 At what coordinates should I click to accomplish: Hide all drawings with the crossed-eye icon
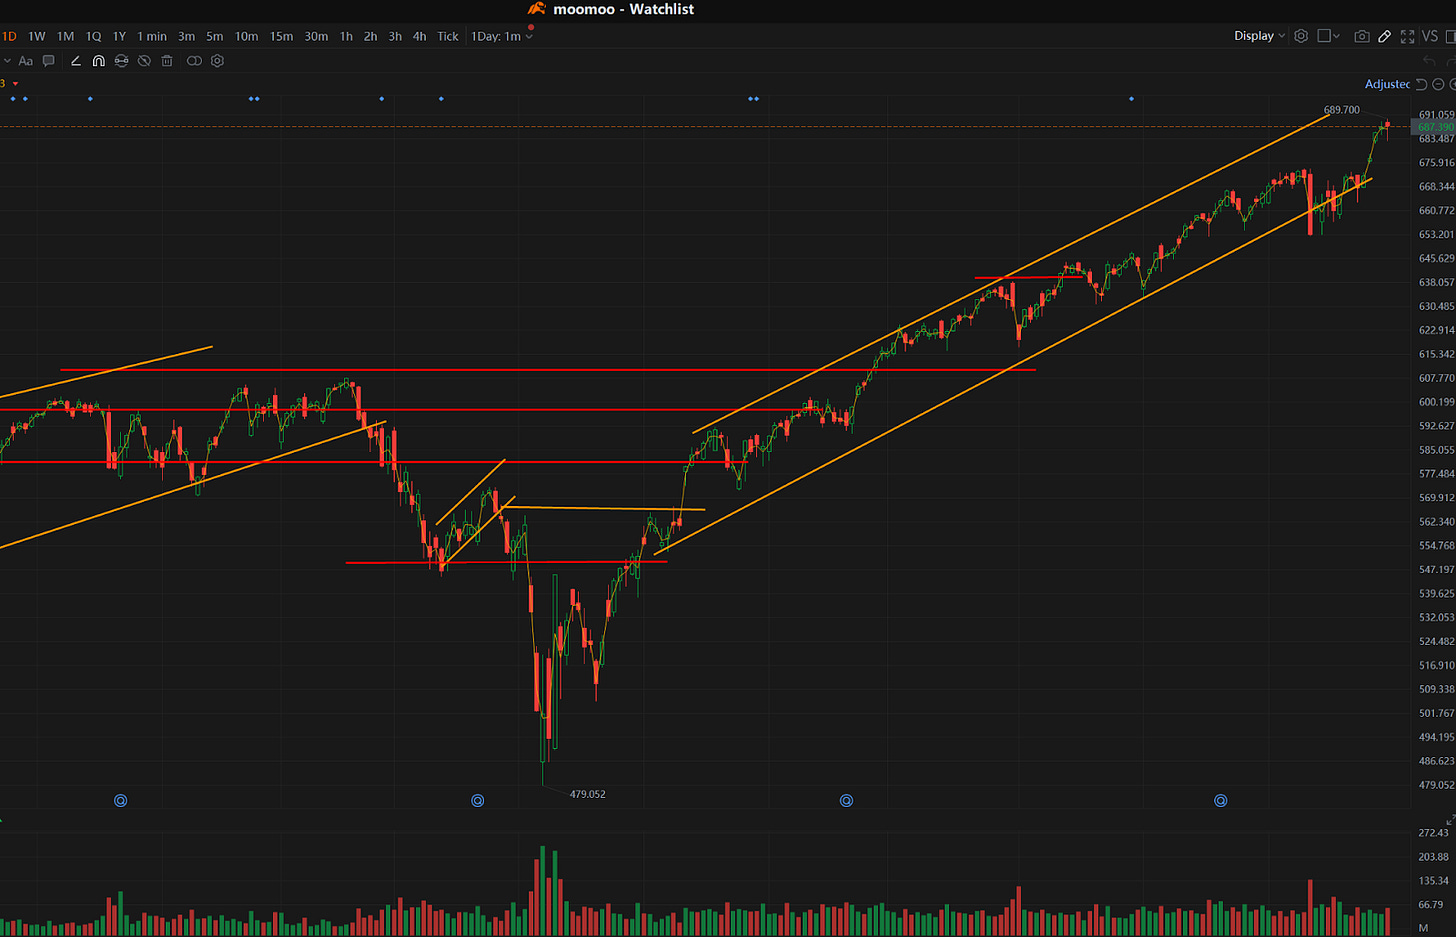tap(144, 61)
